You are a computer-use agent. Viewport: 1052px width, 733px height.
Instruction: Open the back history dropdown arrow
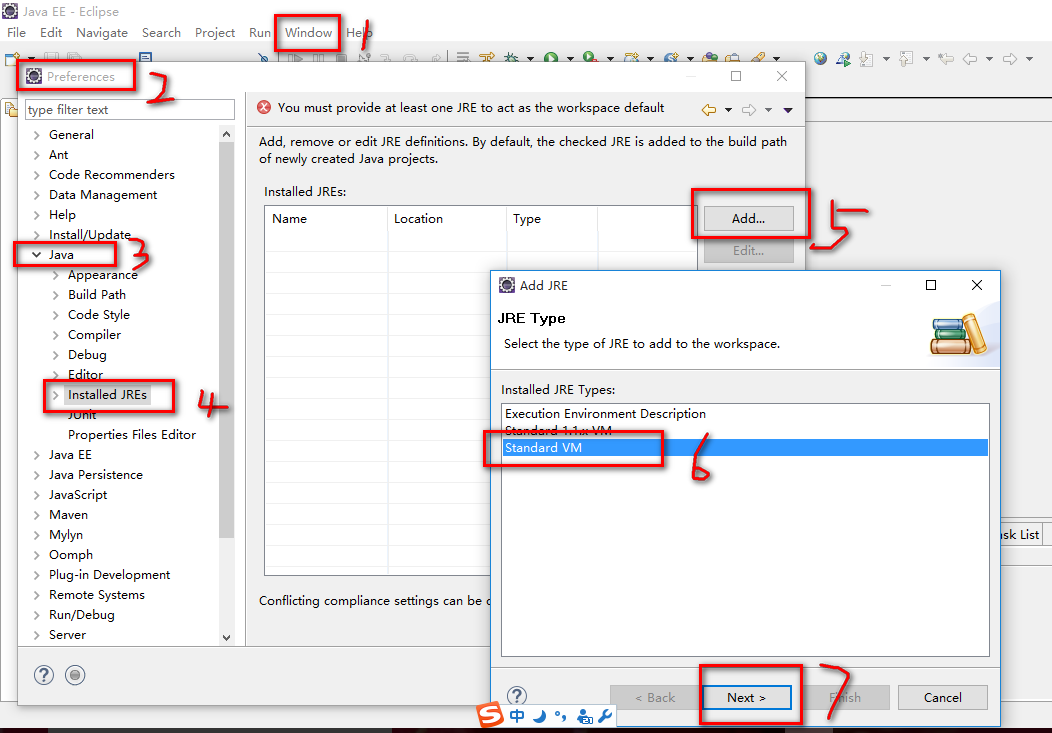click(x=728, y=110)
